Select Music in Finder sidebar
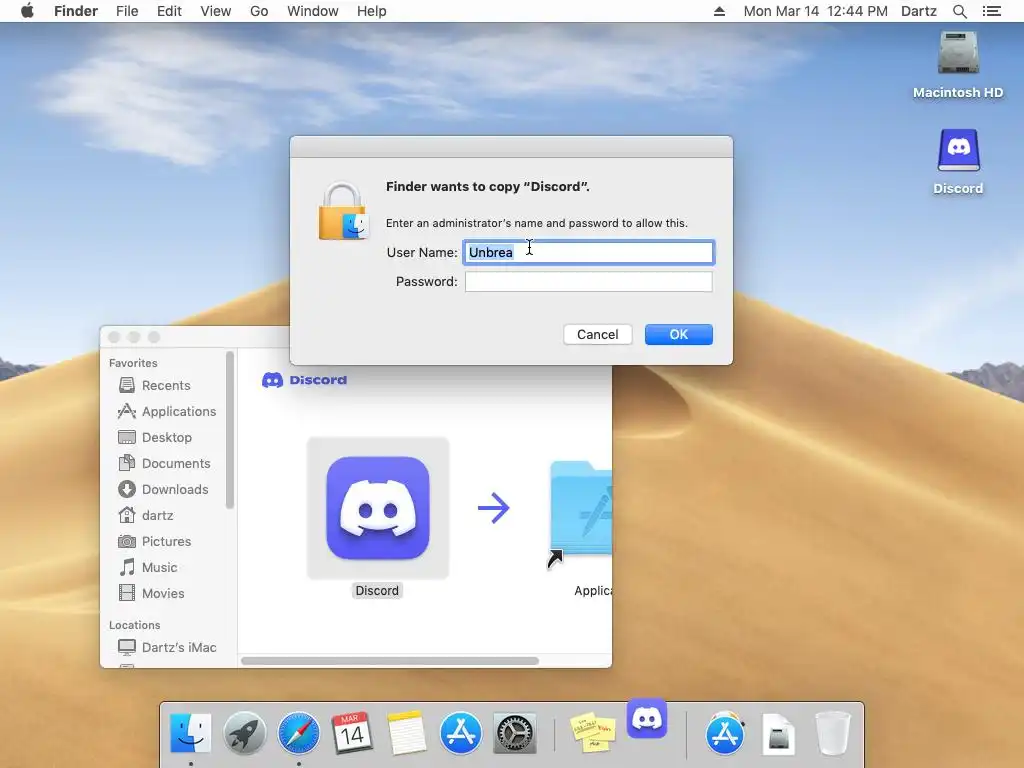Viewport: 1024px width, 768px height. point(159,568)
